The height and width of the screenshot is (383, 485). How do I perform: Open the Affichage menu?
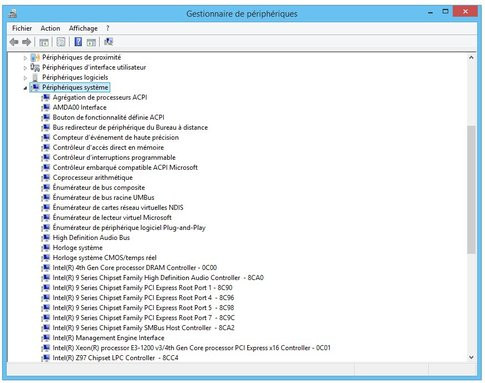(x=83, y=28)
